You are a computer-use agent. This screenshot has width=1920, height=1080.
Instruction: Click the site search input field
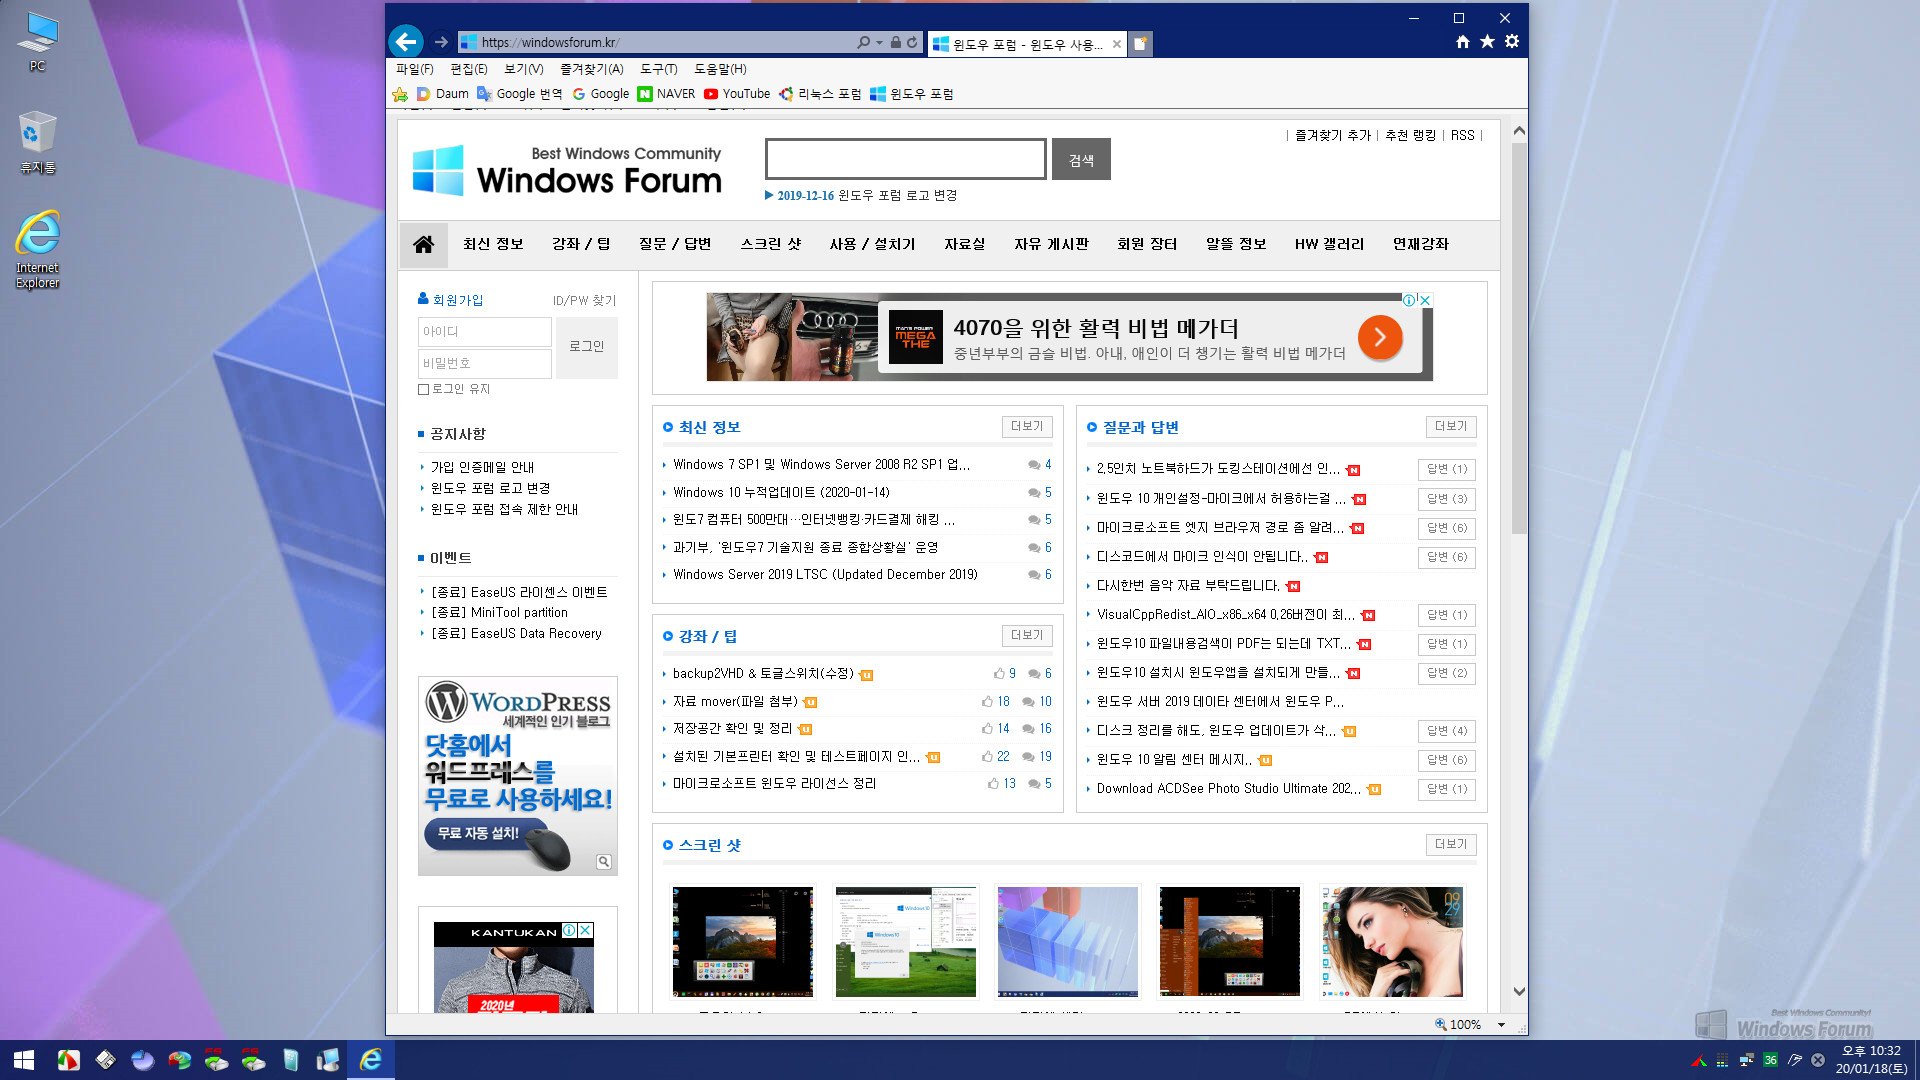pos(906,160)
